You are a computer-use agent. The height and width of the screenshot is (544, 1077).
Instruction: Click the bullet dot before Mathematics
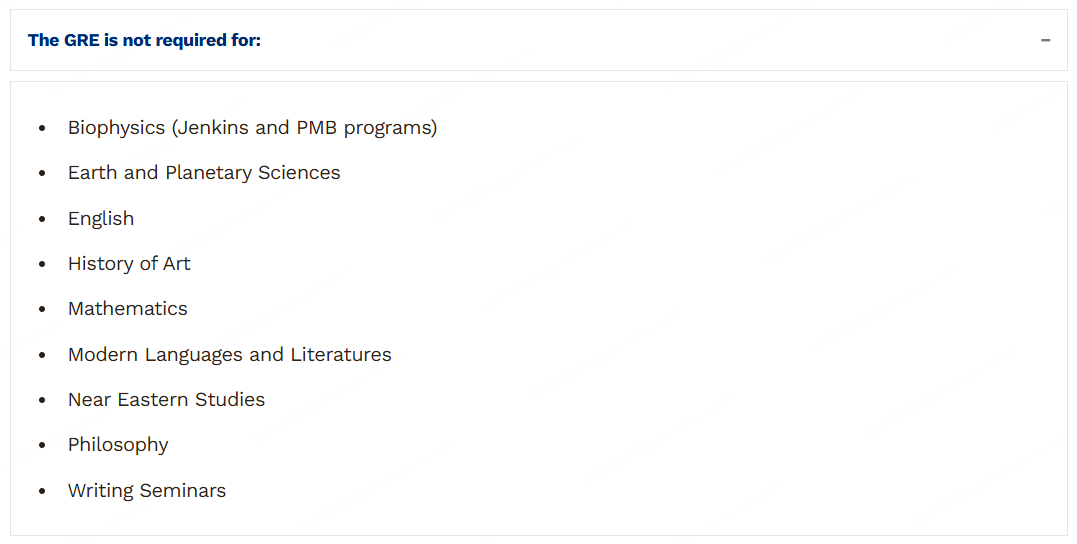(42, 310)
